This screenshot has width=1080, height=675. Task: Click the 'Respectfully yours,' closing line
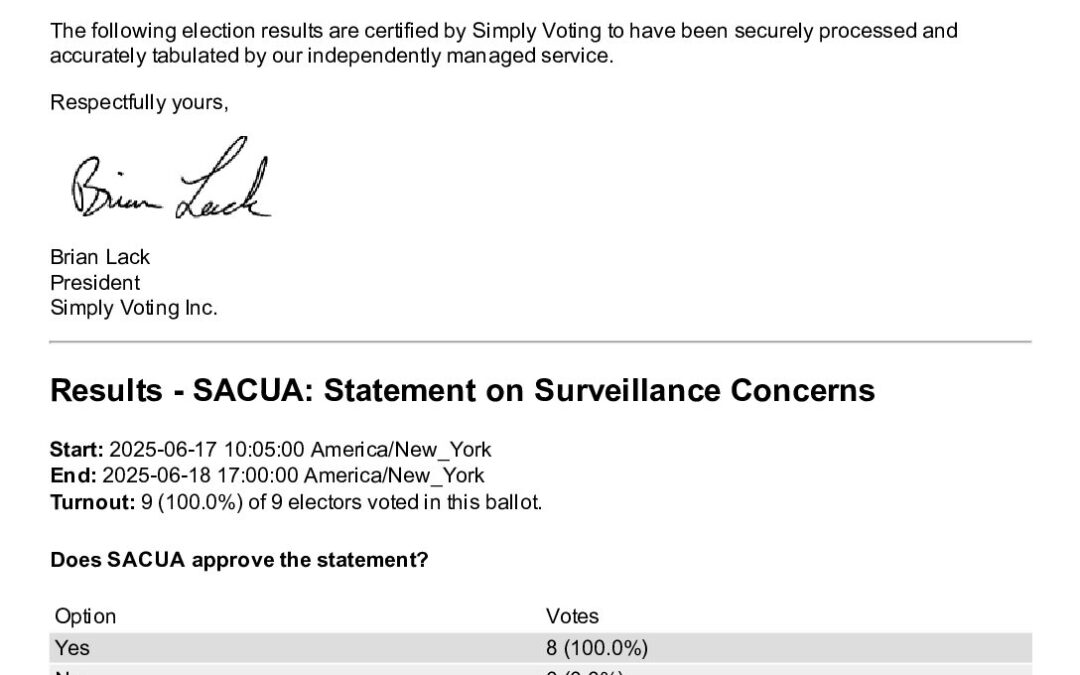139,102
